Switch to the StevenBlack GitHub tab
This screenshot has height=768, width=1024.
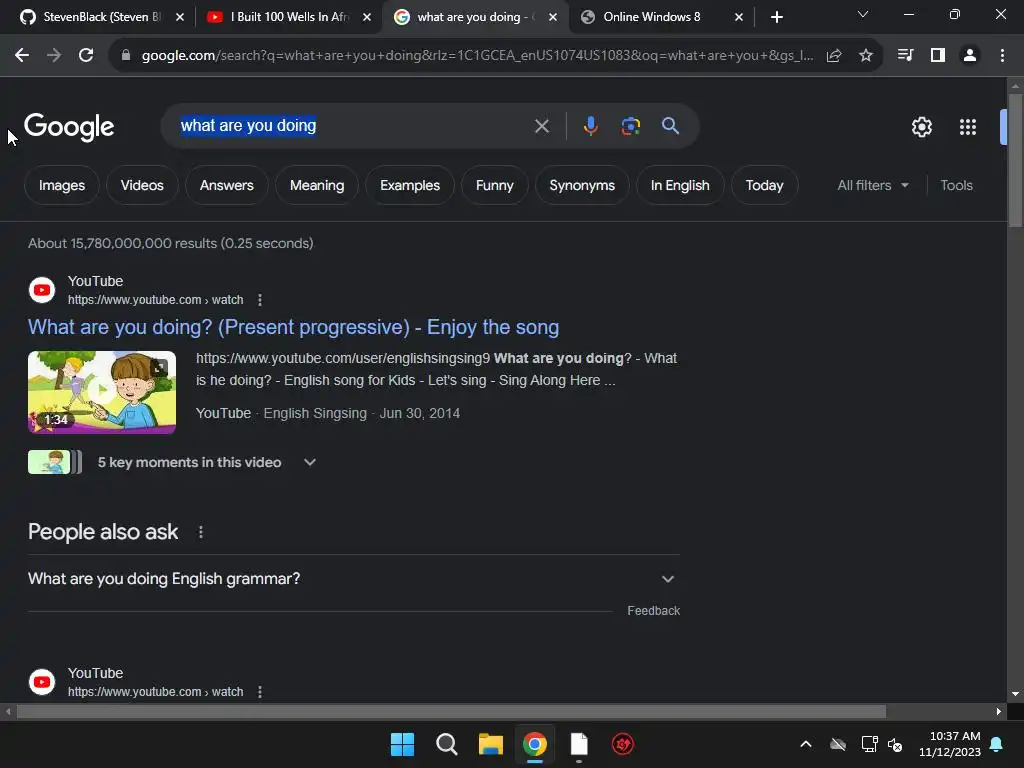pos(91,17)
